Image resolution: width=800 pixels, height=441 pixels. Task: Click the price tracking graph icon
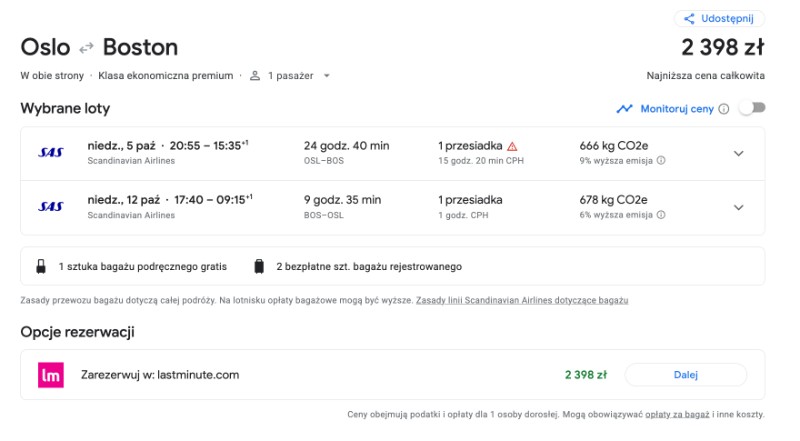[624, 109]
